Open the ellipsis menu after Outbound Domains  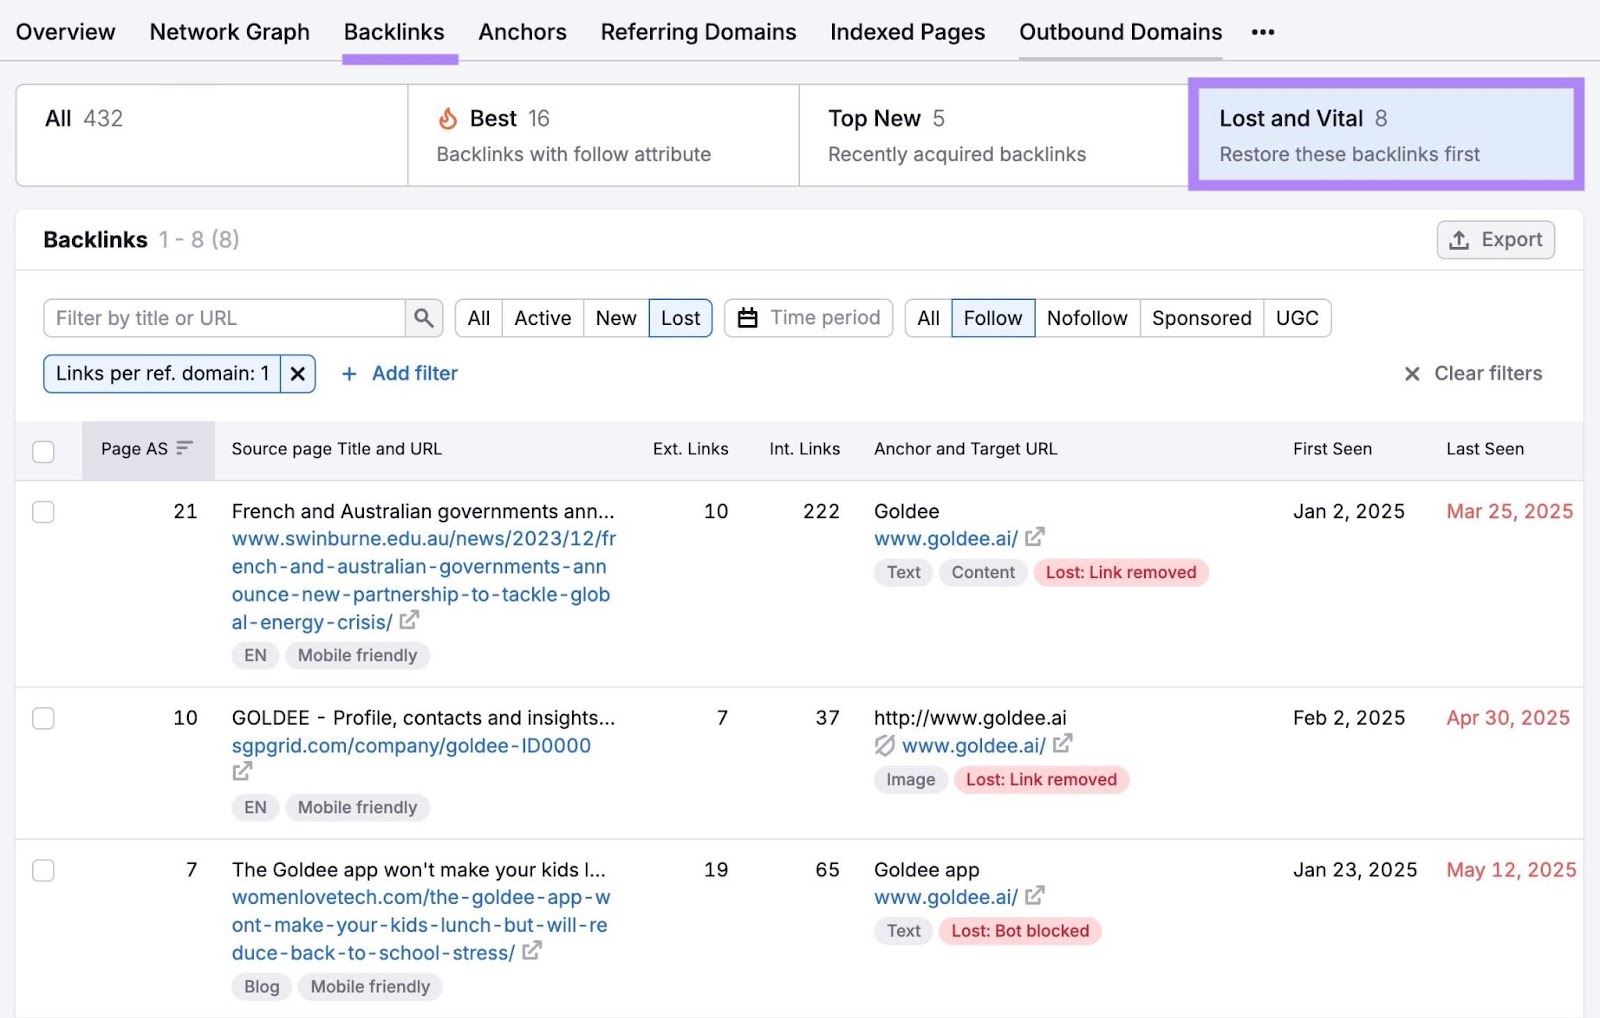pyautogui.click(x=1263, y=32)
